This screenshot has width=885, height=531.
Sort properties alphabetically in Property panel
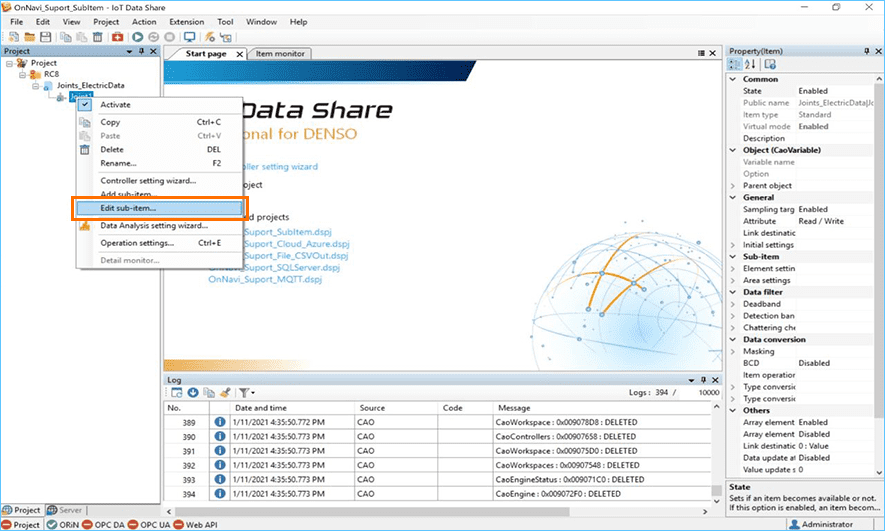click(x=751, y=65)
